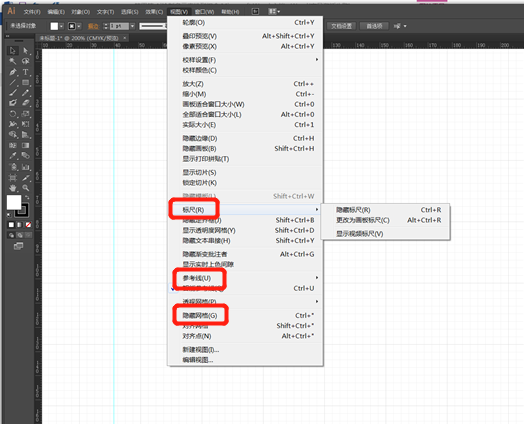Select the Zoom magnifier tool
Viewport: 524px width, 424px height.
coord(25,188)
